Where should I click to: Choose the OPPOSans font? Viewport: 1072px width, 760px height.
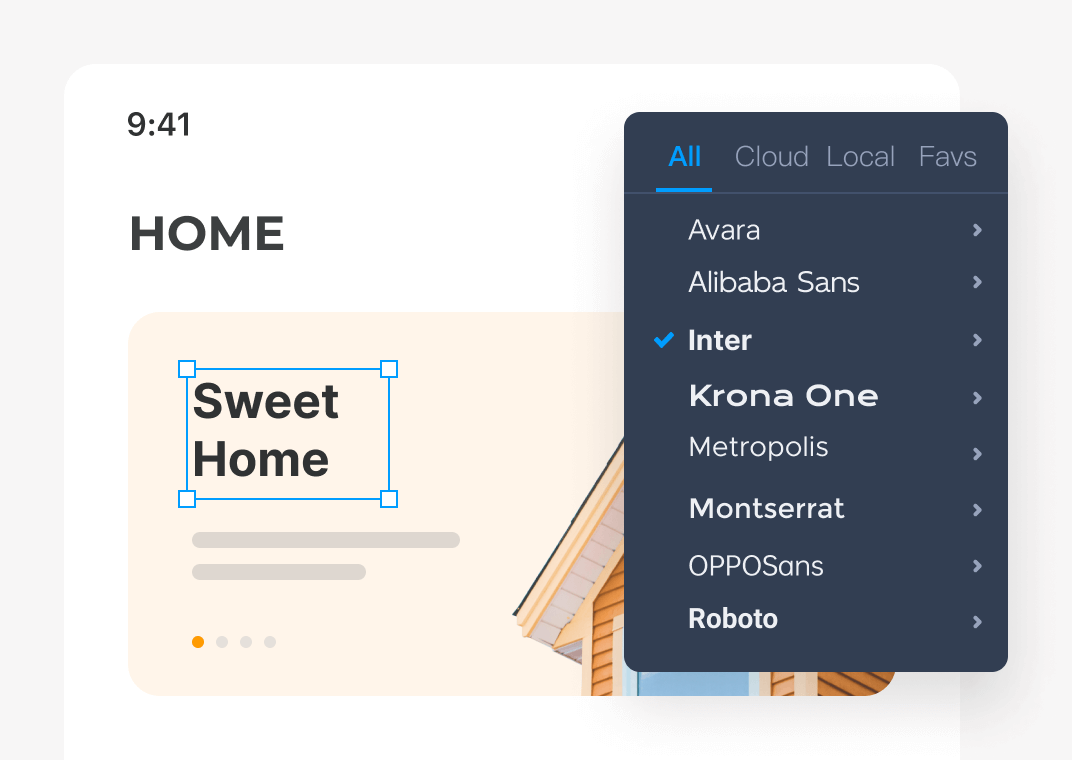pos(755,566)
